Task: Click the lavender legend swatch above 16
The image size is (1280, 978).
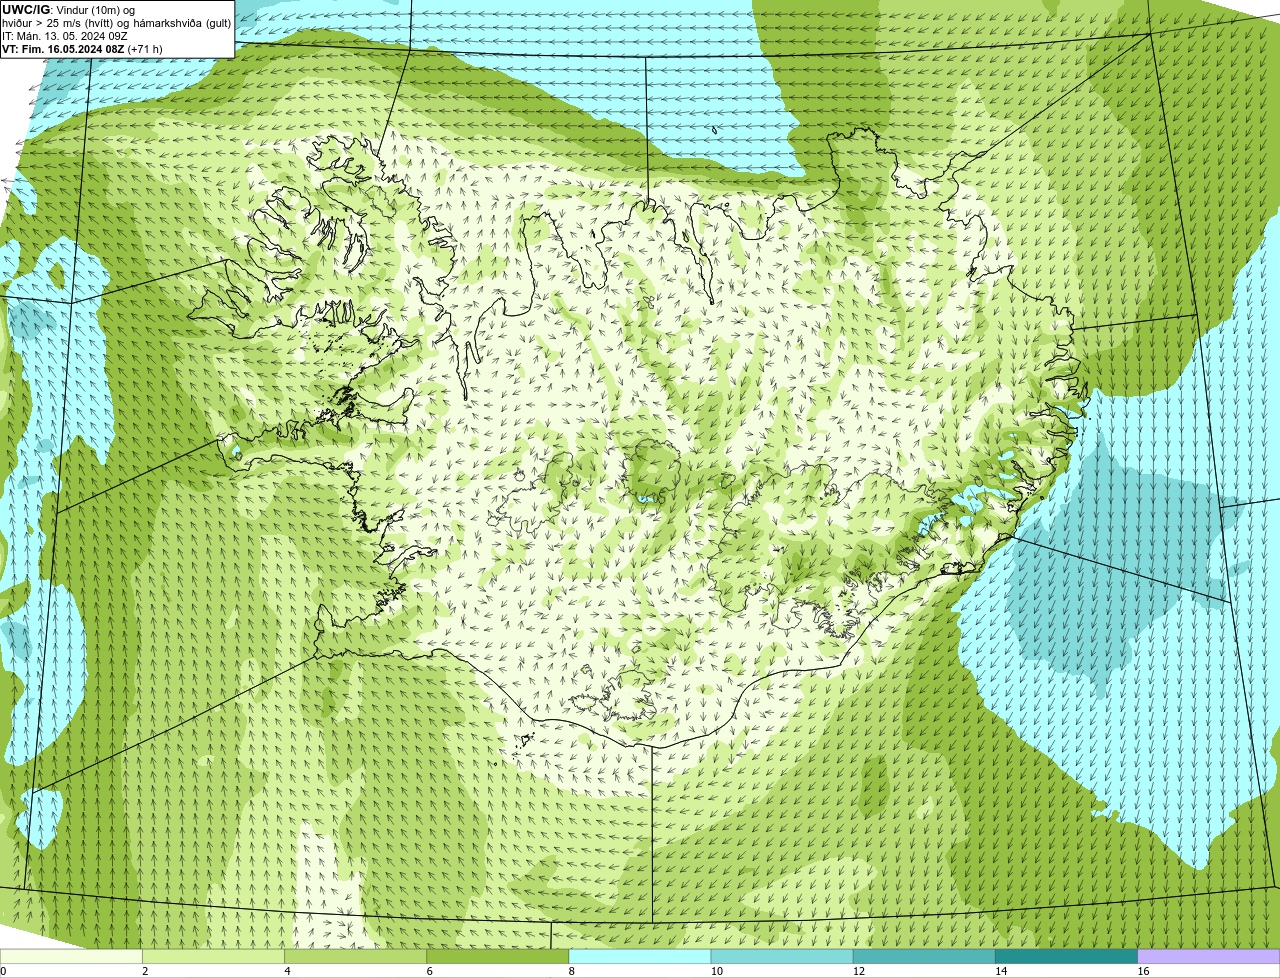Action: pos(1209,957)
